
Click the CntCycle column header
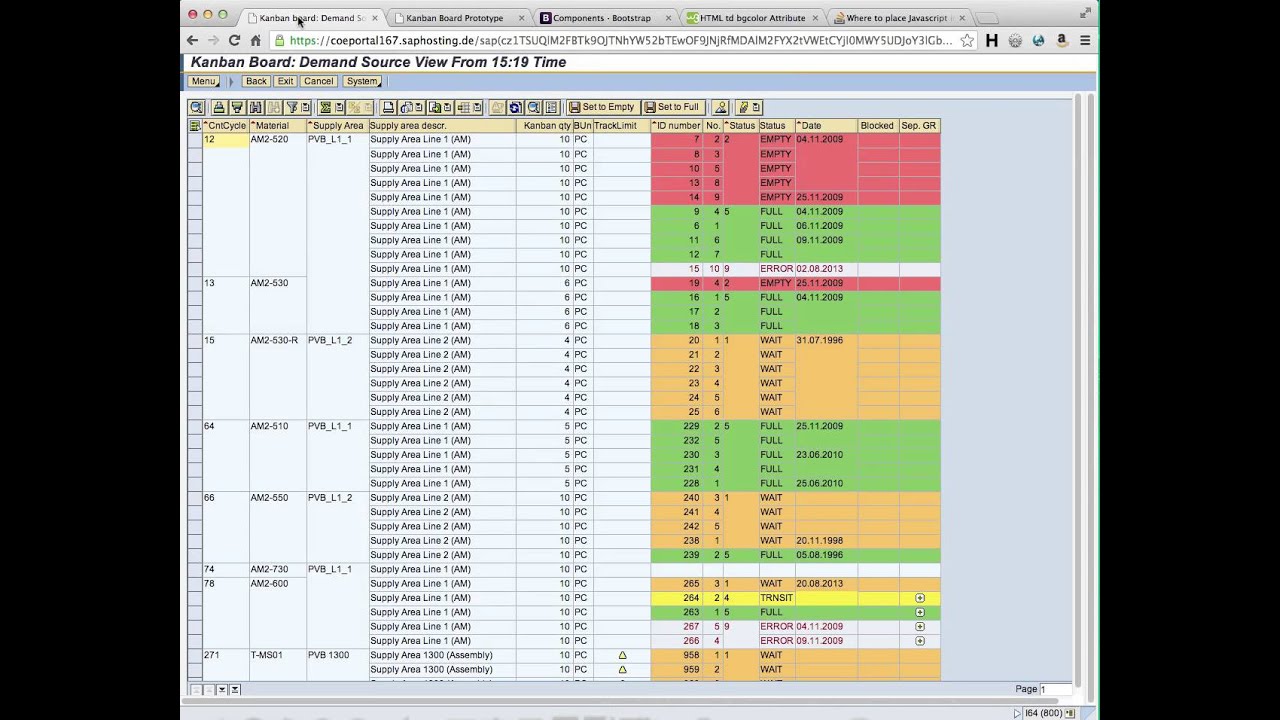(225, 126)
